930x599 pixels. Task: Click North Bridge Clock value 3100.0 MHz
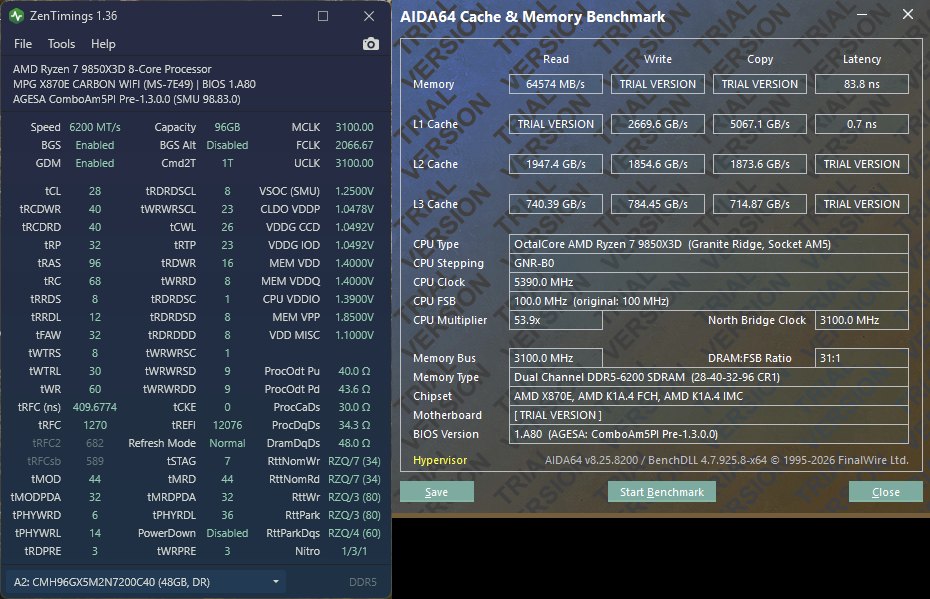coord(862,320)
